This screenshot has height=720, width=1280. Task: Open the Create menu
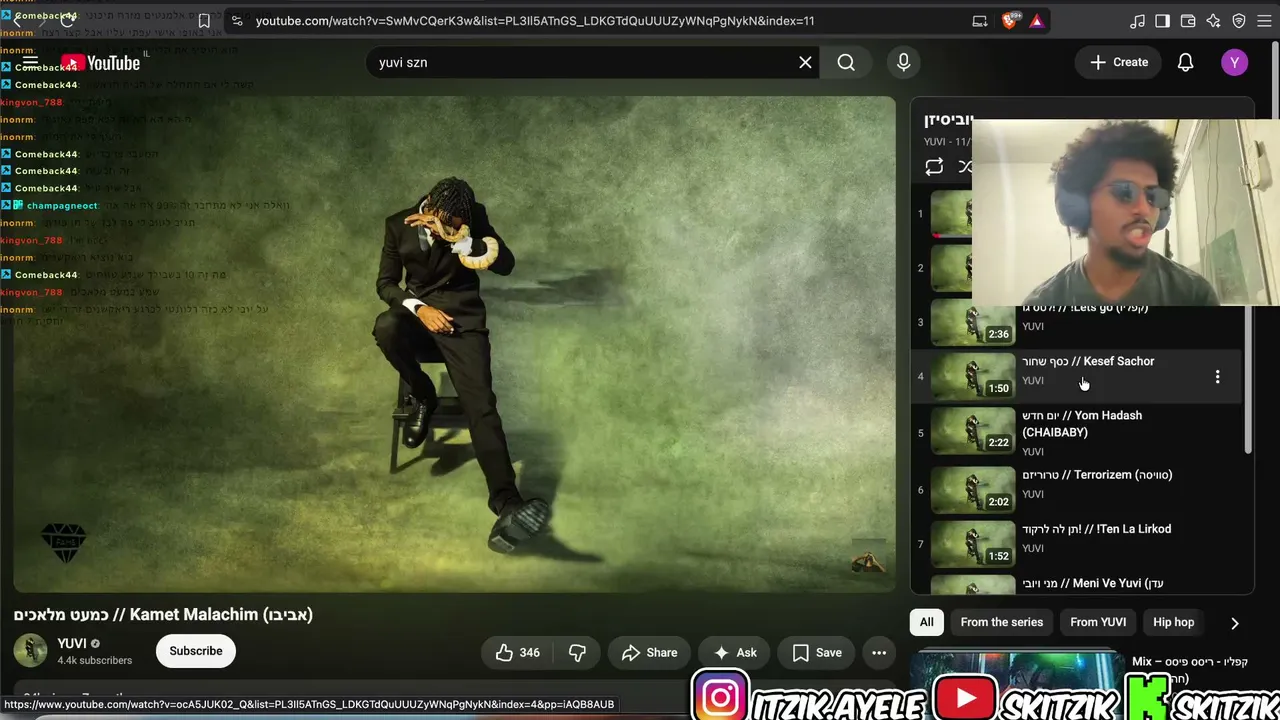[1119, 62]
